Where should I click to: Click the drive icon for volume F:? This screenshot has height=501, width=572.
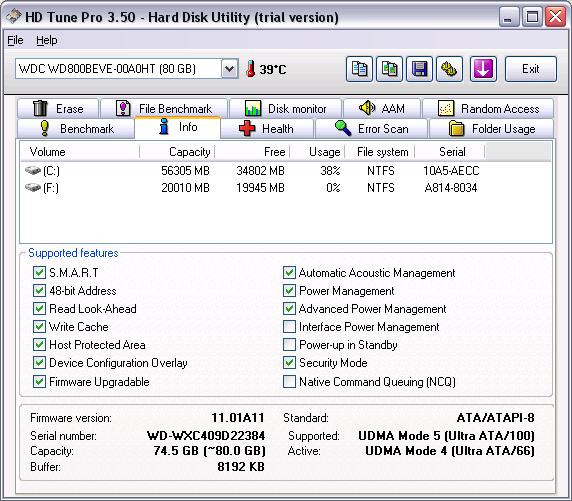click(32, 188)
